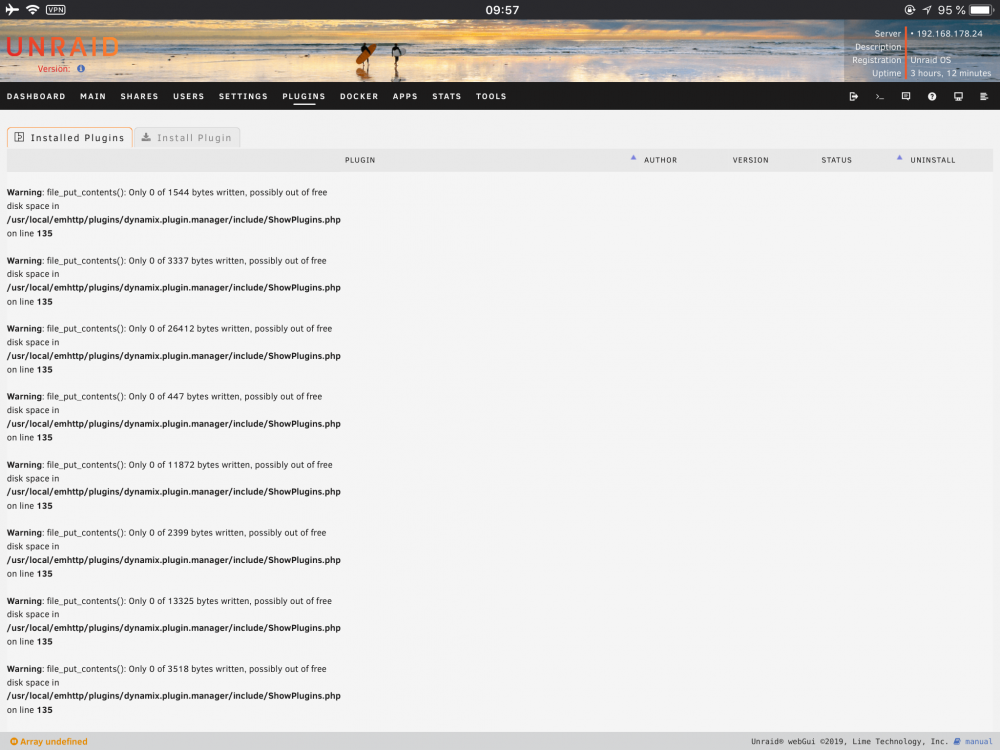Click the UNINSTALL column header
Viewport: 1000px width, 750px height.
(x=932, y=160)
